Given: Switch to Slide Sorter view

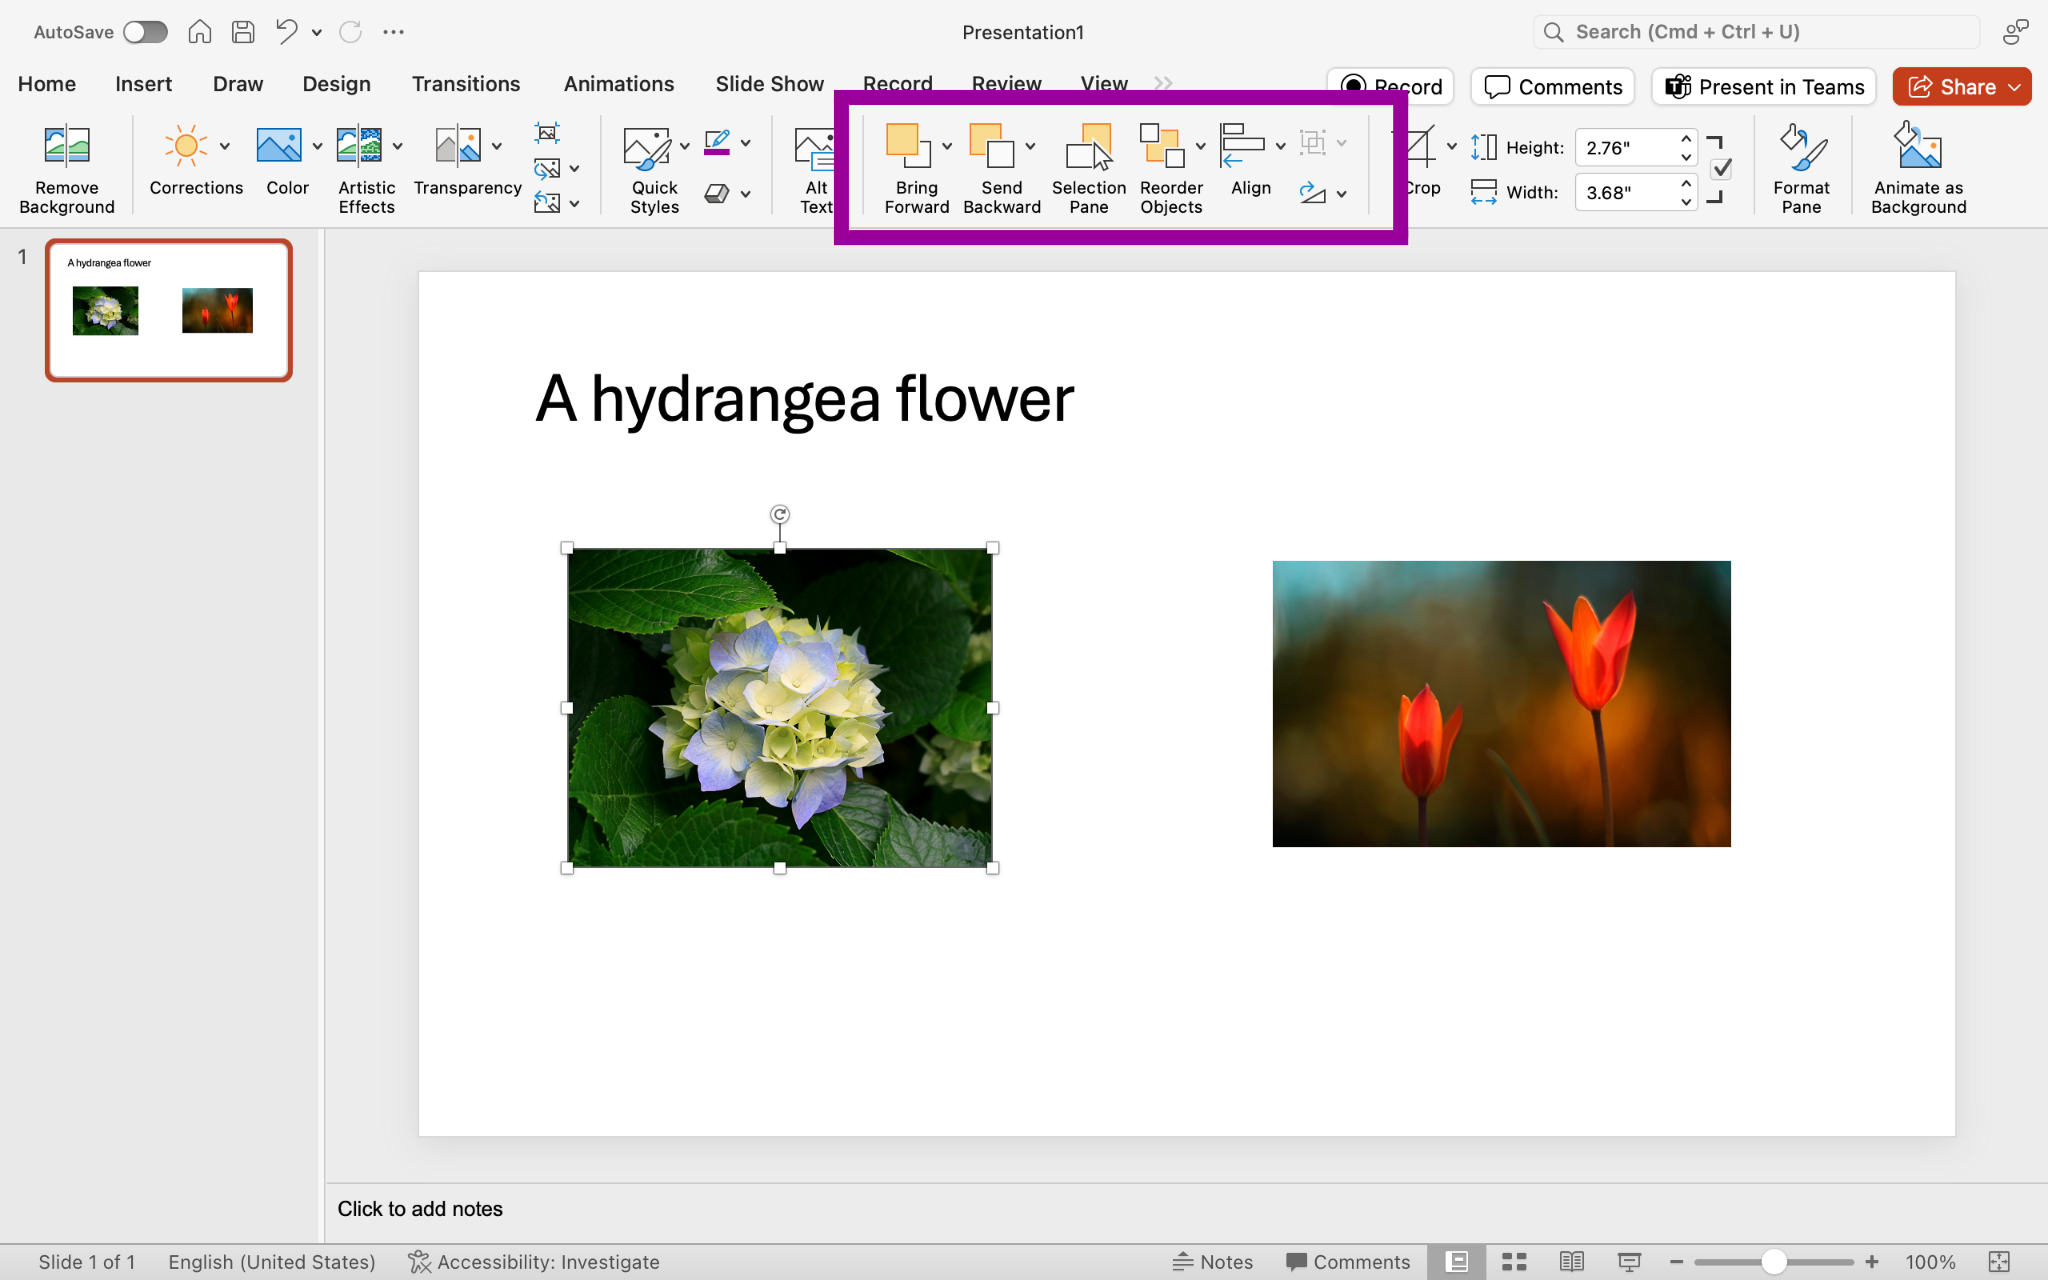Looking at the screenshot, I should tap(1514, 1262).
